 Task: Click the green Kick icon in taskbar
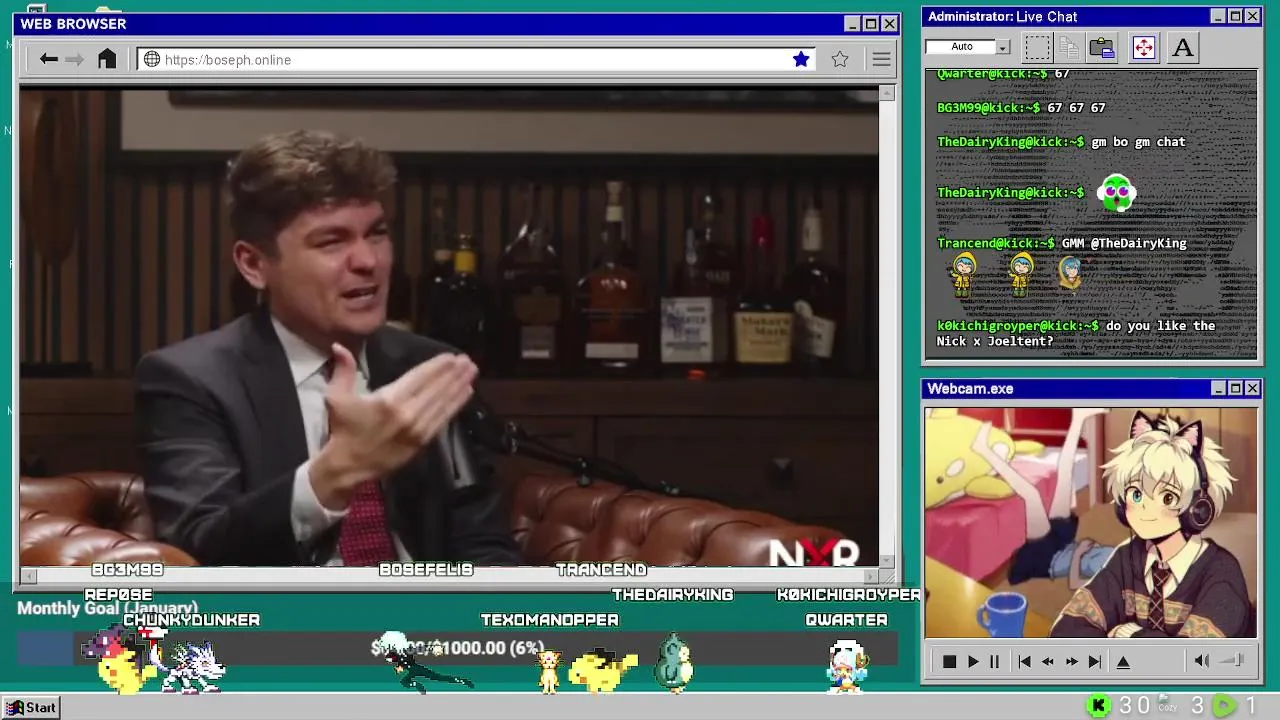1098,706
